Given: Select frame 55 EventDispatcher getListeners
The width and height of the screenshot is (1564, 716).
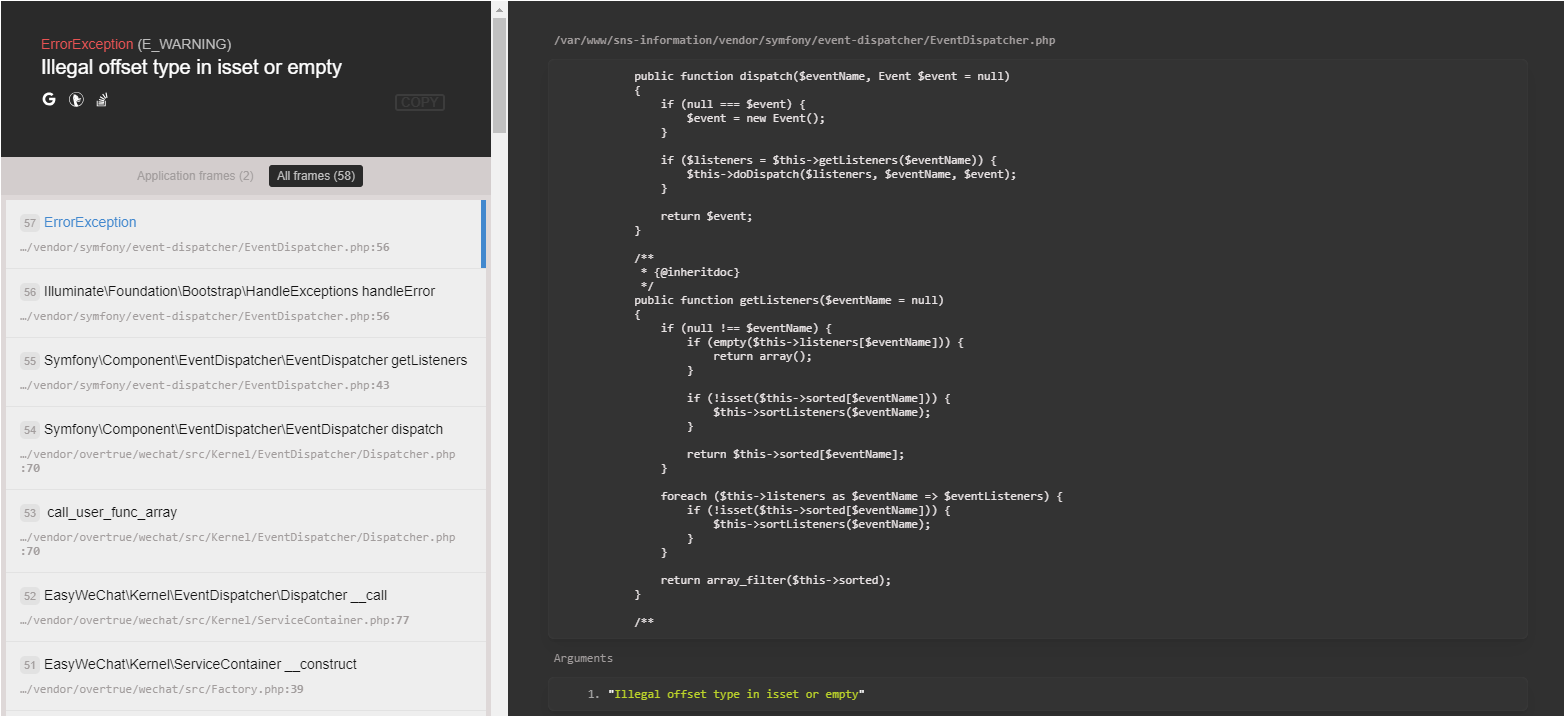Looking at the screenshot, I should [258, 360].
